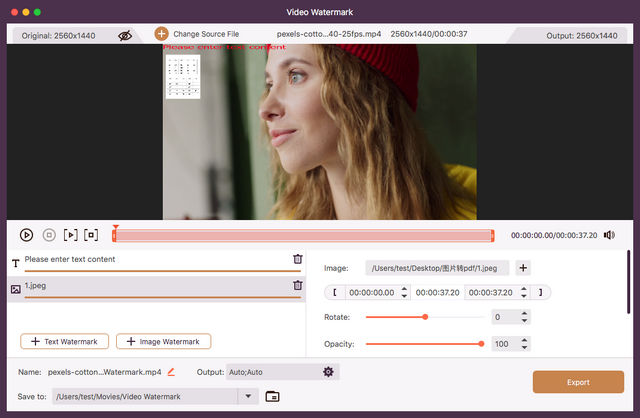Image resolution: width=640 pixels, height=418 pixels.
Task: Delete the text watermark with trash icon
Action: [297, 259]
